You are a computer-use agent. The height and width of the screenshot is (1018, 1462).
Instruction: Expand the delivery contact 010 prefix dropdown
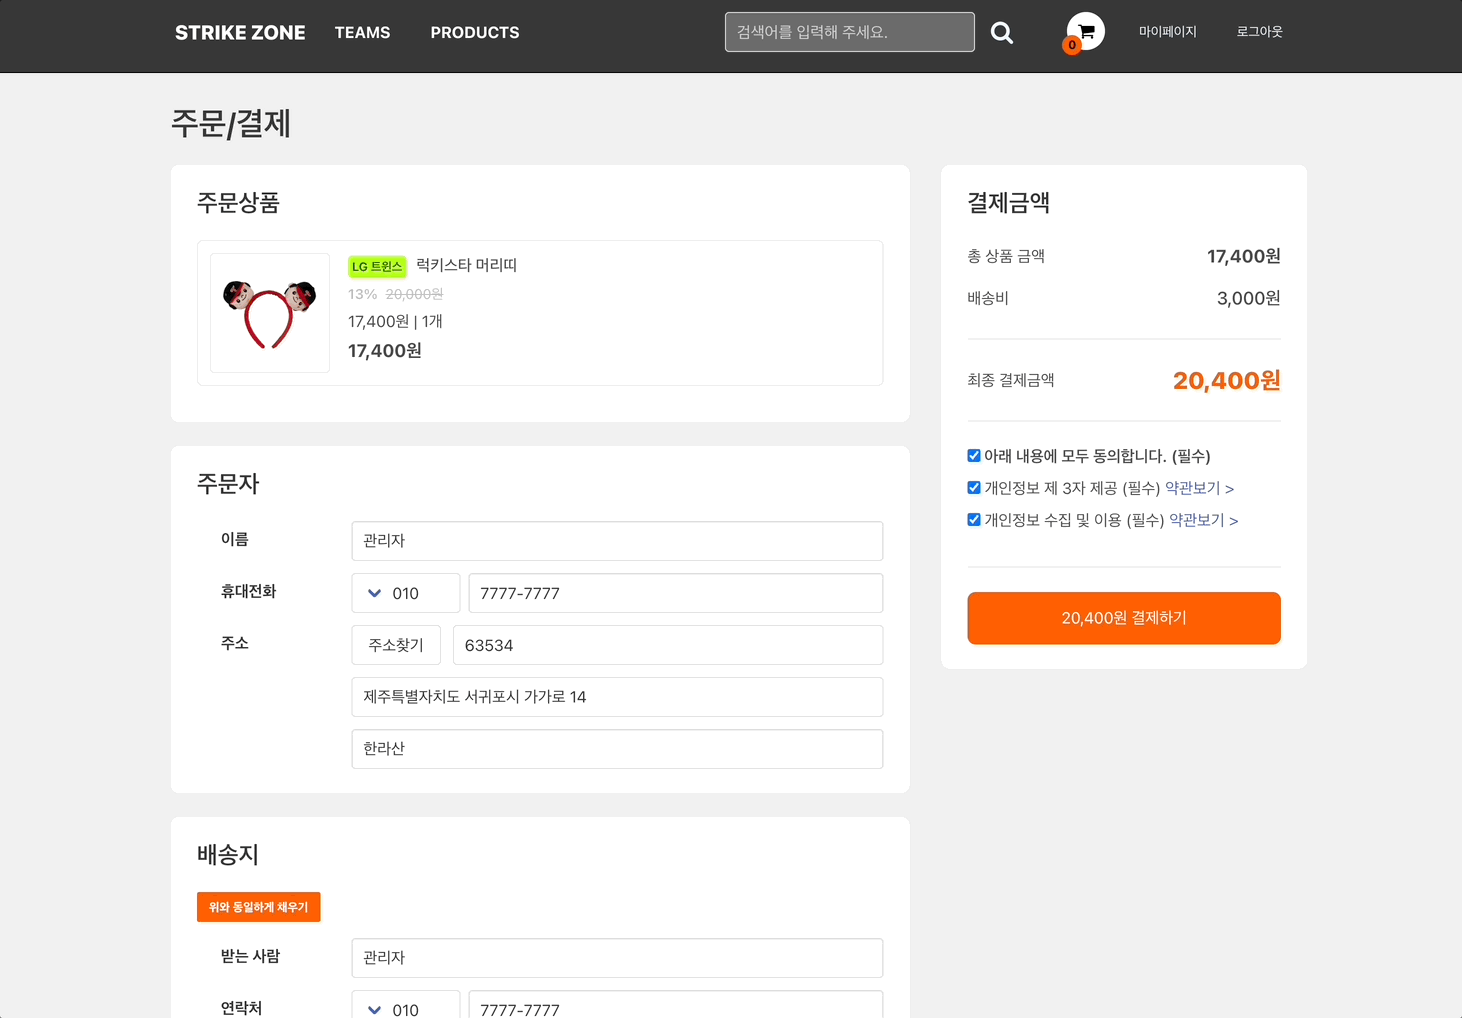pos(405,1008)
